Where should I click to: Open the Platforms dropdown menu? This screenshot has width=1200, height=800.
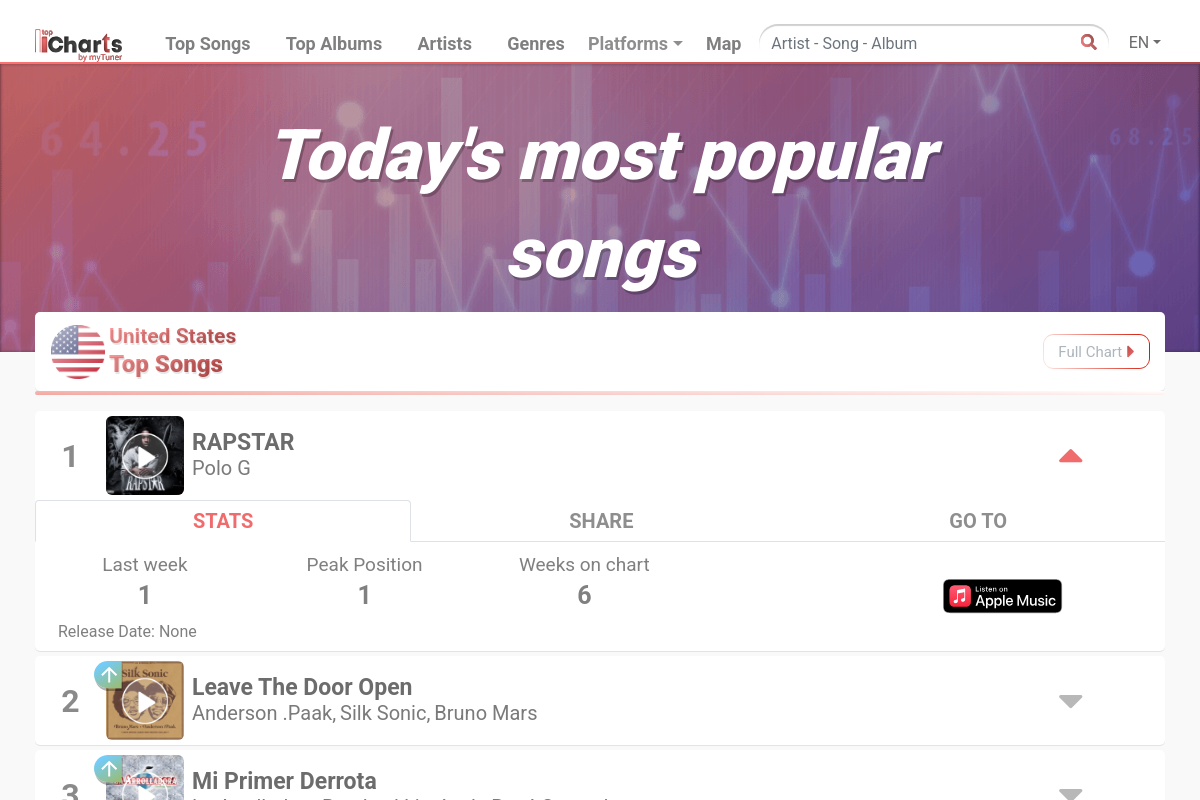coord(634,44)
